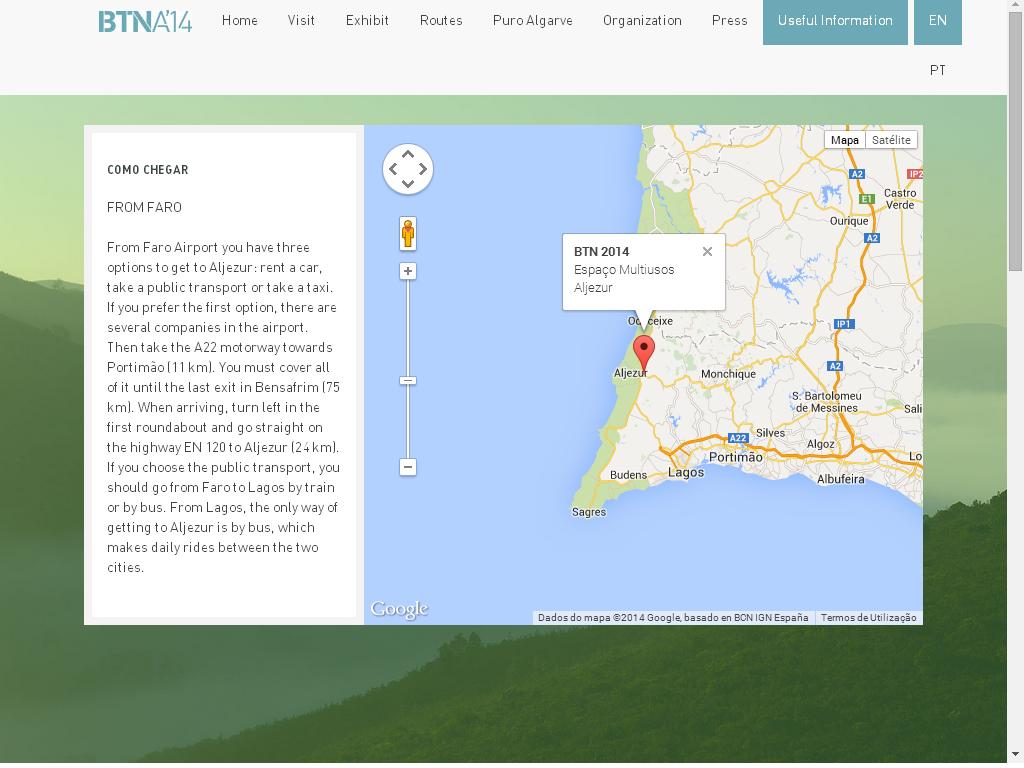The height and width of the screenshot is (768, 1024).
Task: Click the Budens label on the map
Action: pos(628,475)
